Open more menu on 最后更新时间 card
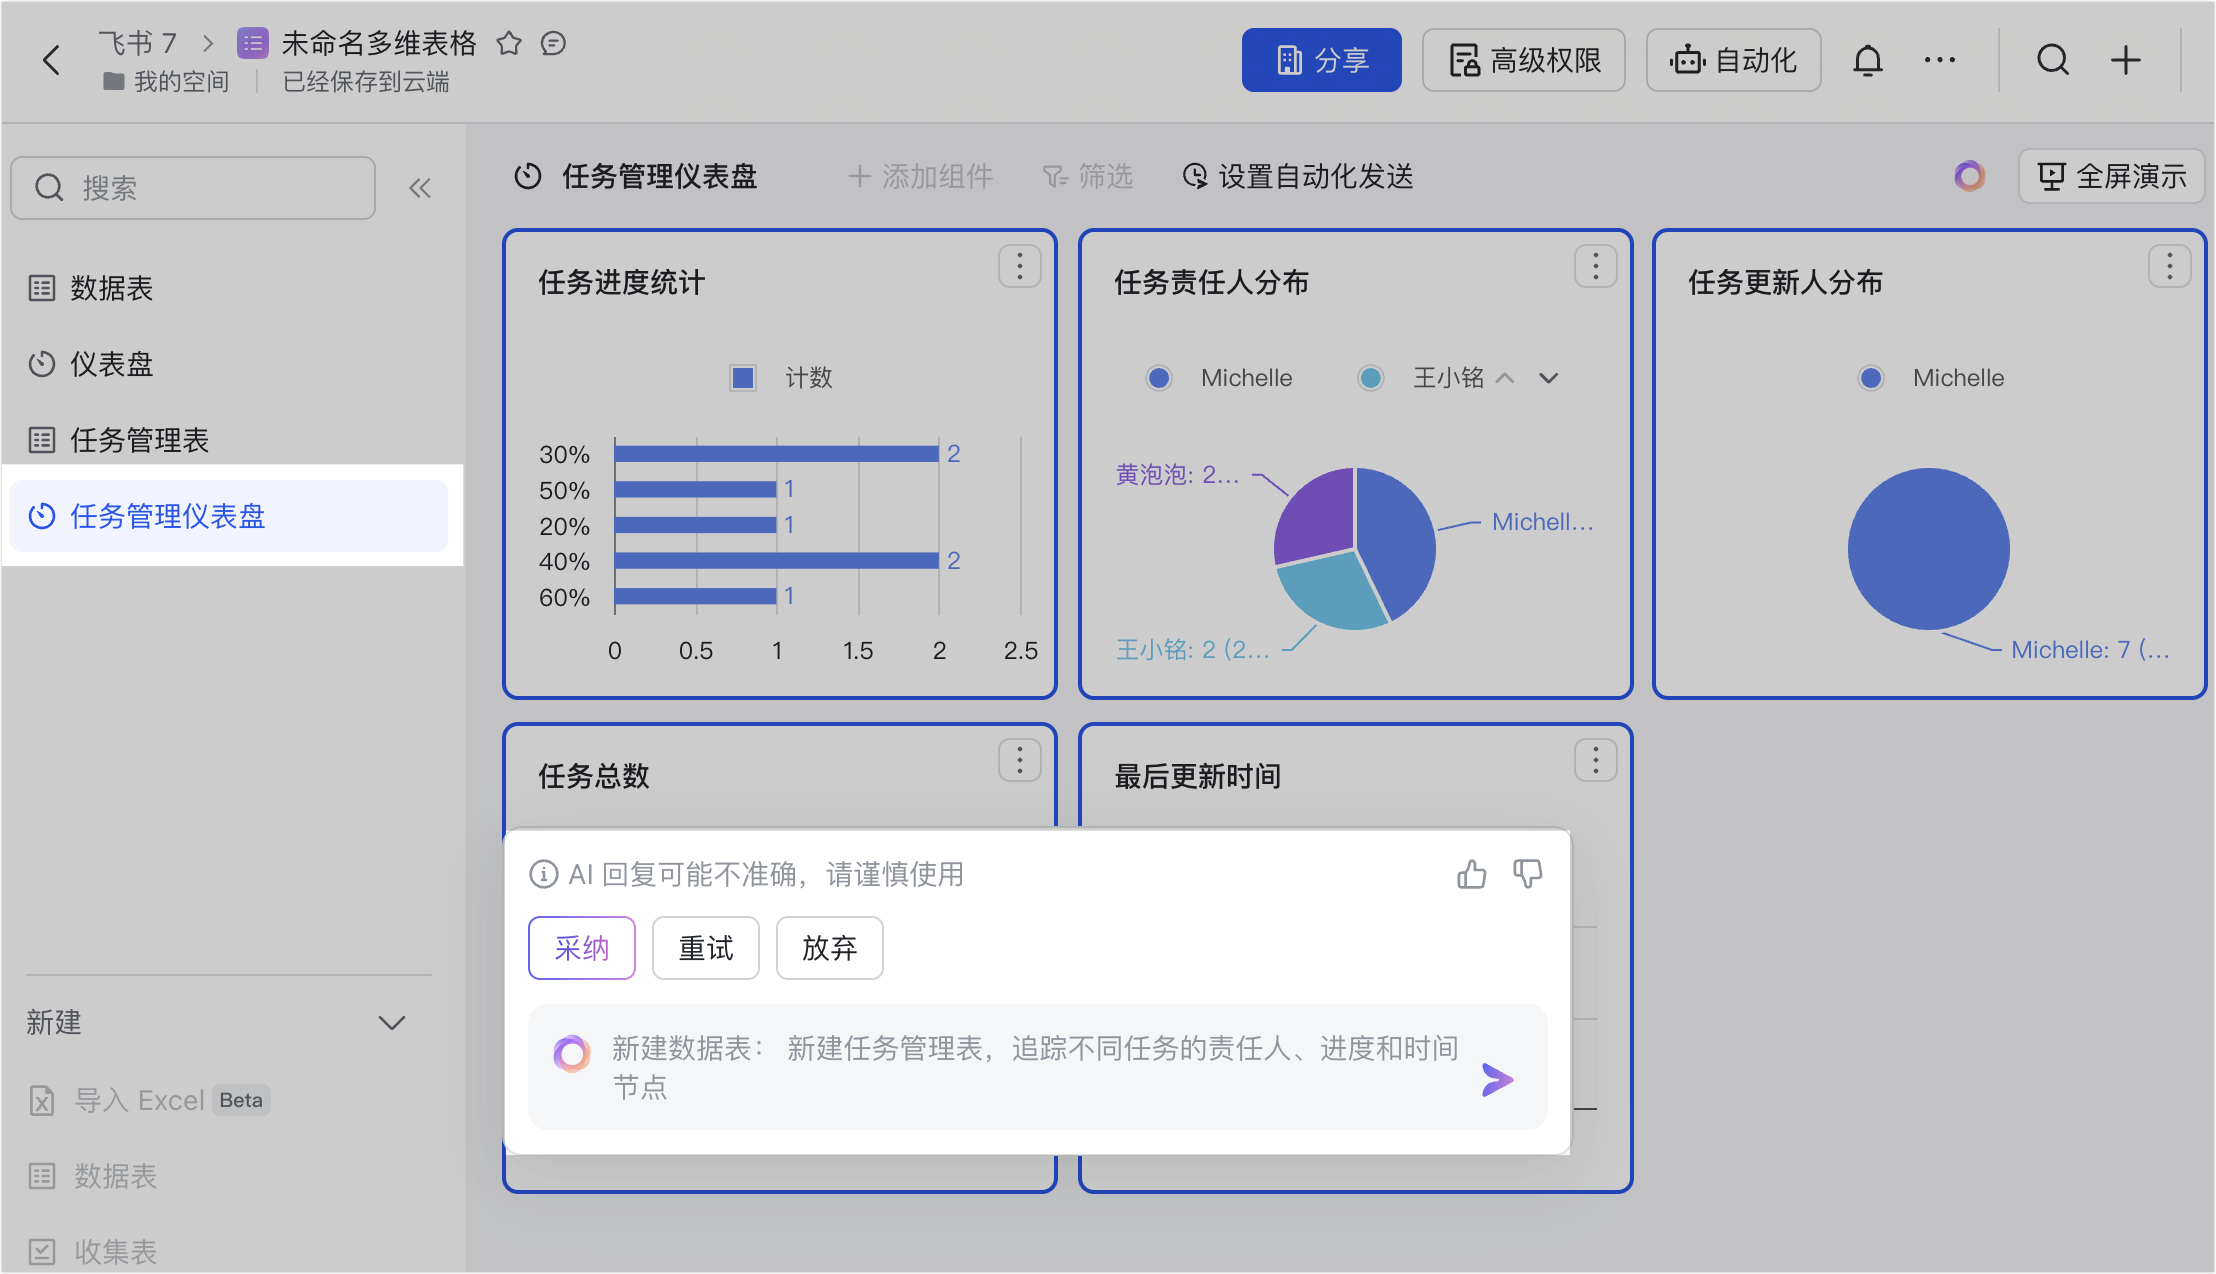Viewport: 2216px width, 1274px height. click(x=1596, y=761)
